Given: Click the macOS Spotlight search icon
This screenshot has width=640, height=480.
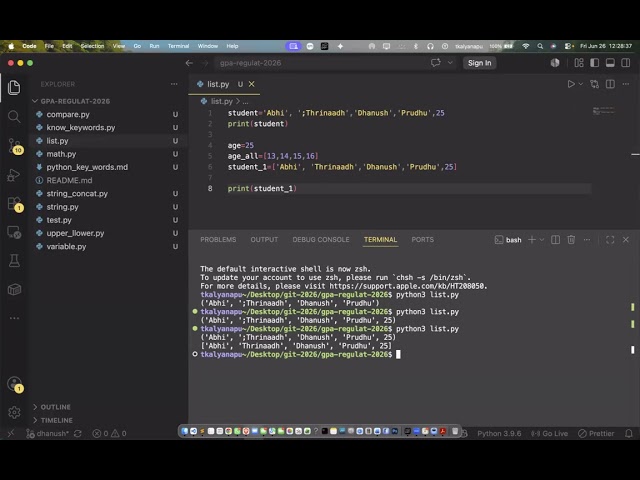Looking at the screenshot, I should click(540, 46).
